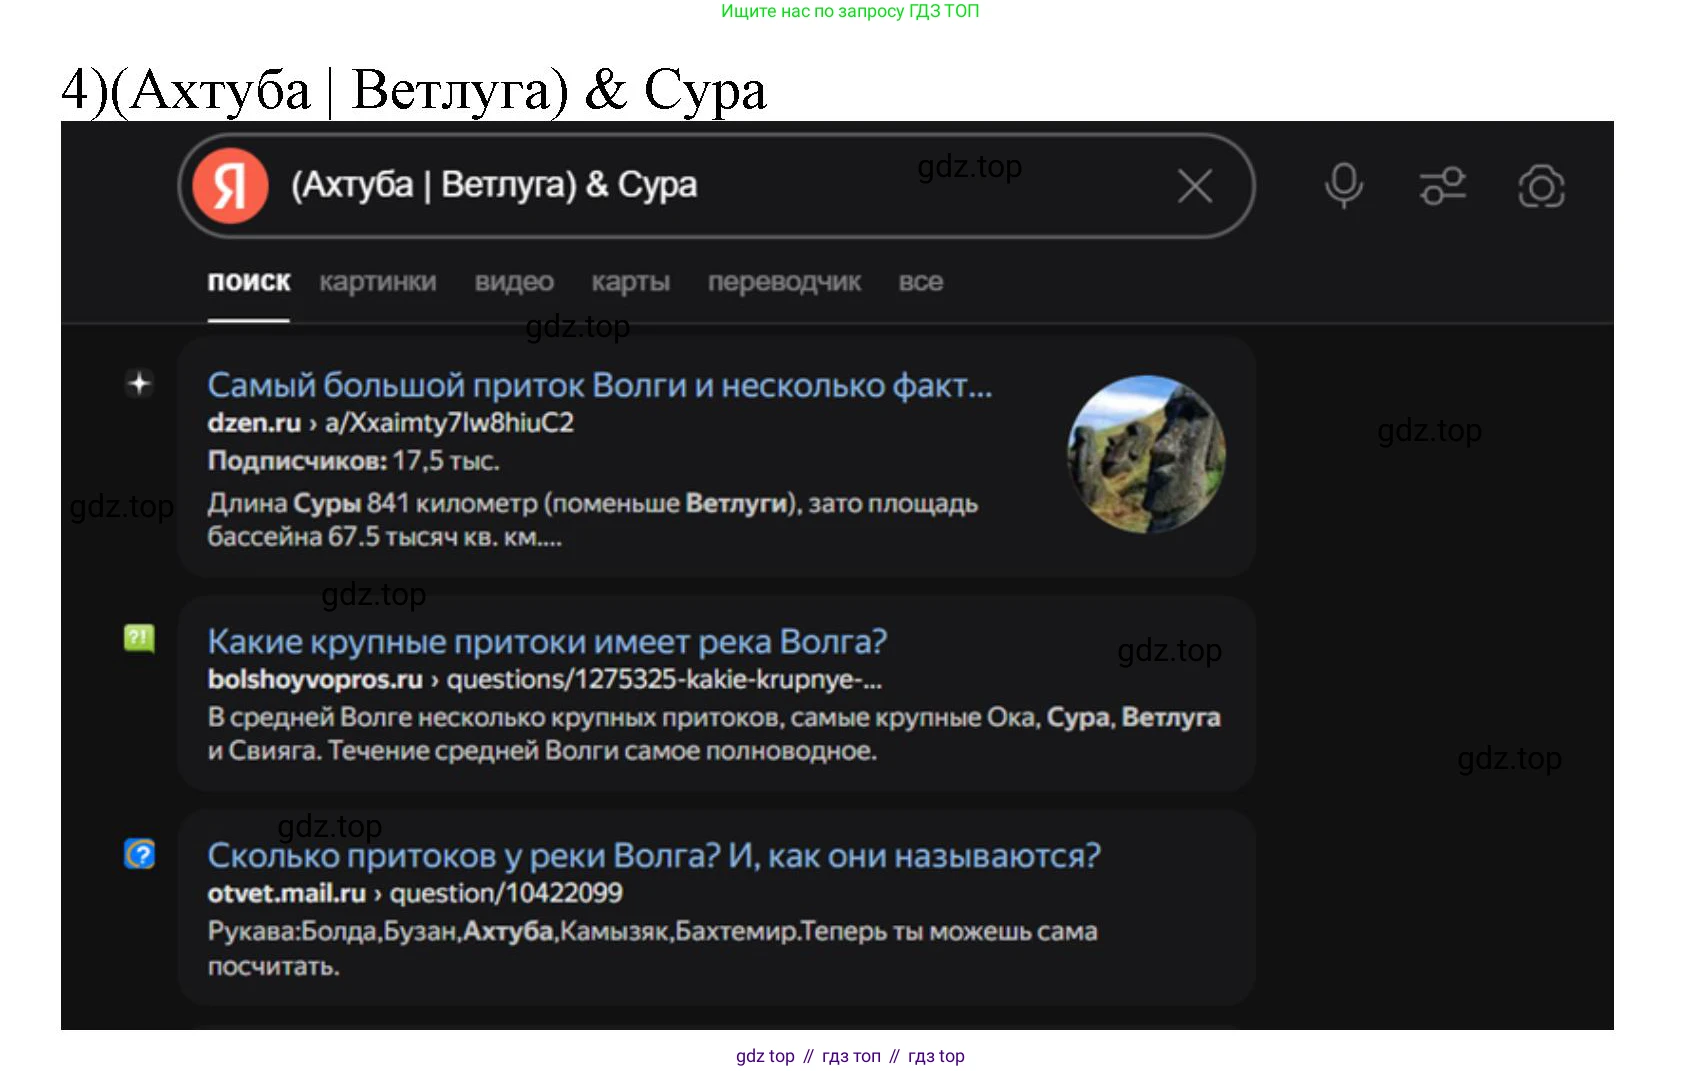This screenshot has width=1703, height=1071.
Task: Click snippet «В средней Волге несколько крупных притоков»
Action: (714, 734)
